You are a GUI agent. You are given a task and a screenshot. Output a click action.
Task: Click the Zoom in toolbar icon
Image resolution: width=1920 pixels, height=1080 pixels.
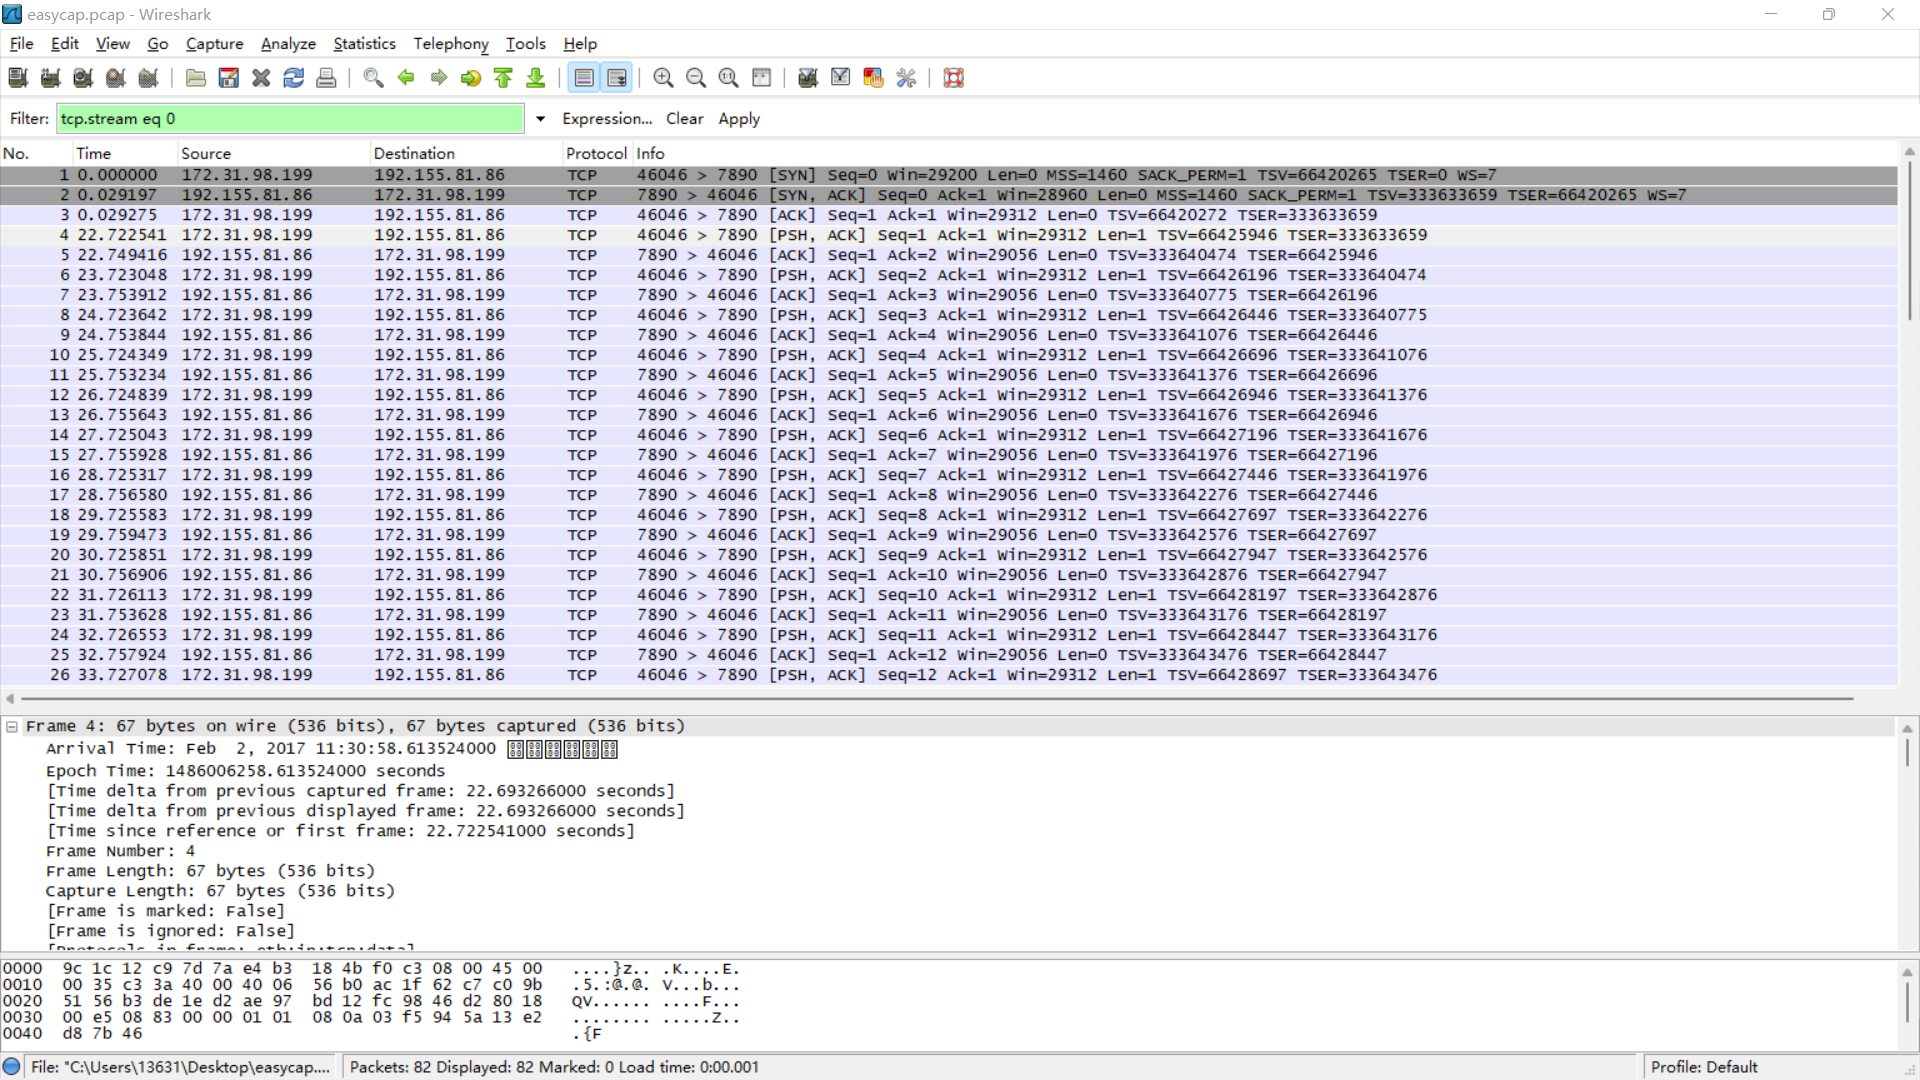point(662,78)
